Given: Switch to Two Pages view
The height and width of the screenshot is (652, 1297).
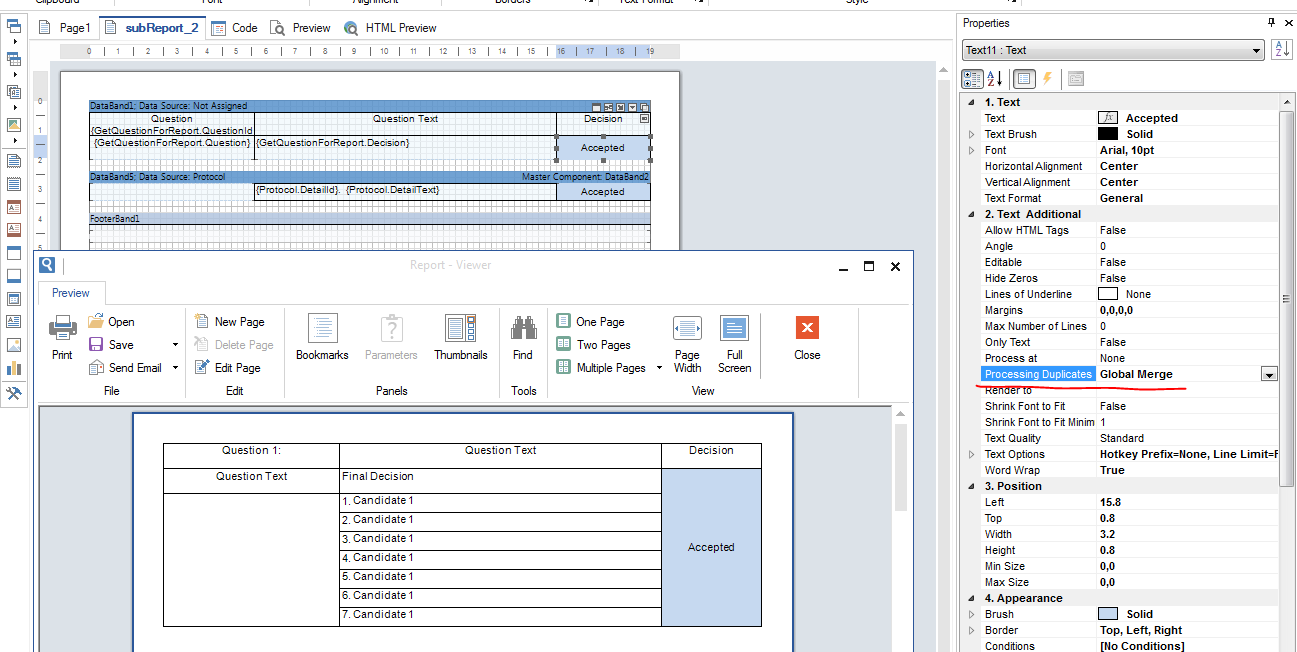Looking at the screenshot, I should (x=593, y=345).
